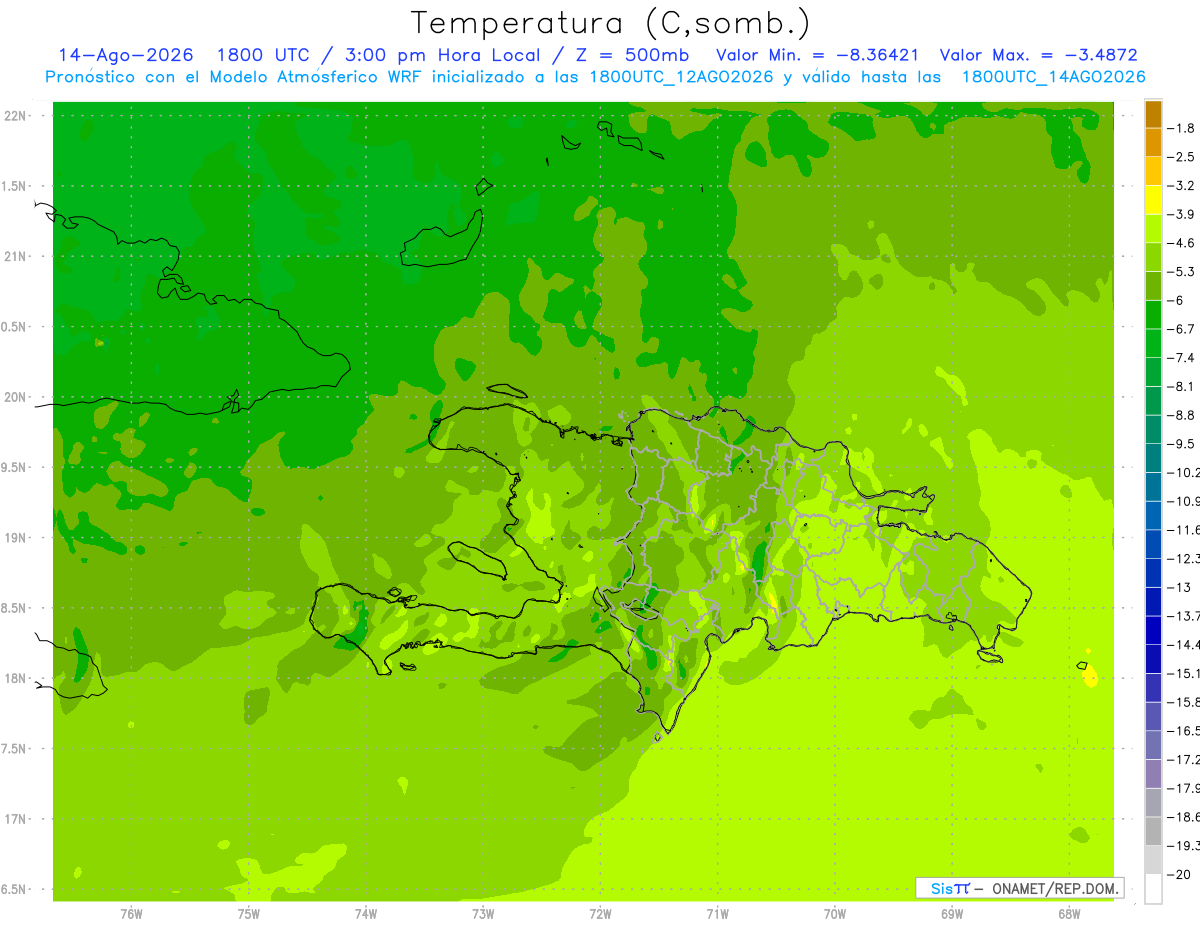This screenshot has height=927, width=1200.
Task: Click the '71W' longitude label
Action: click(x=717, y=914)
